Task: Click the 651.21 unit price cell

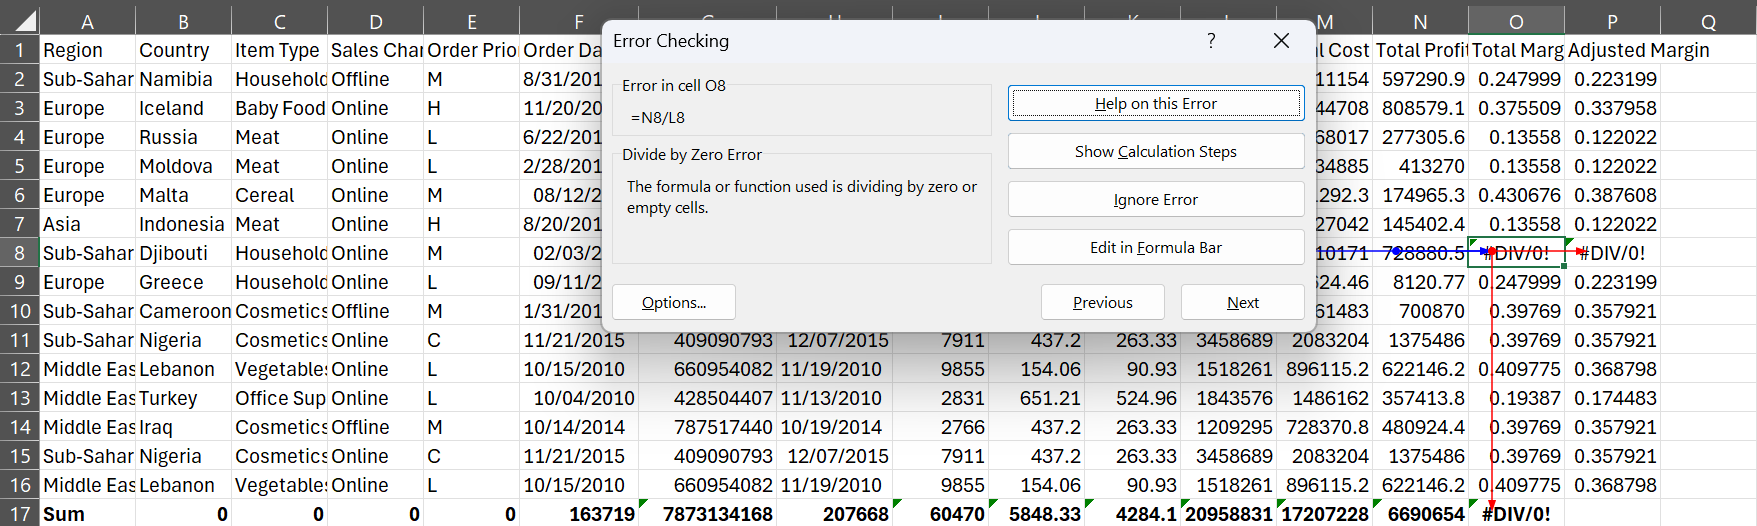Action: click(x=1036, y=398)
